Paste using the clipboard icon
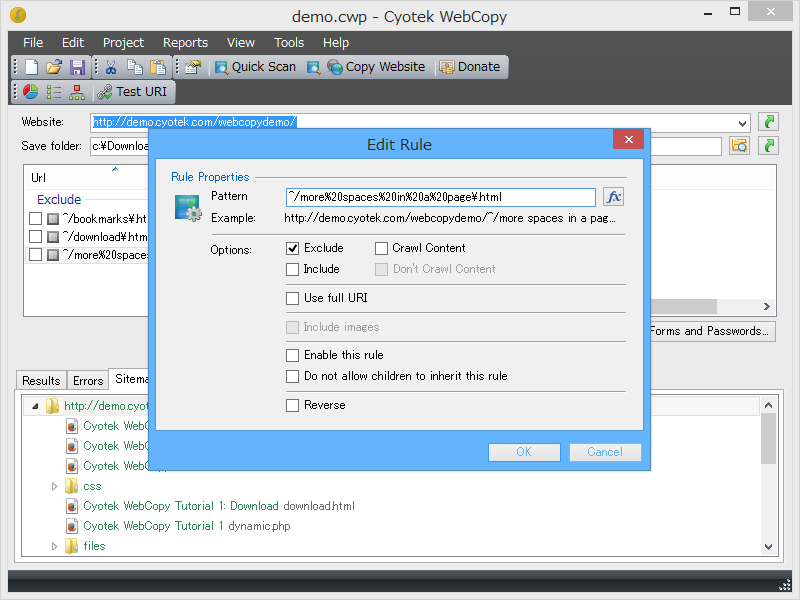Screen dimensions: 800x600 point(158,67)
